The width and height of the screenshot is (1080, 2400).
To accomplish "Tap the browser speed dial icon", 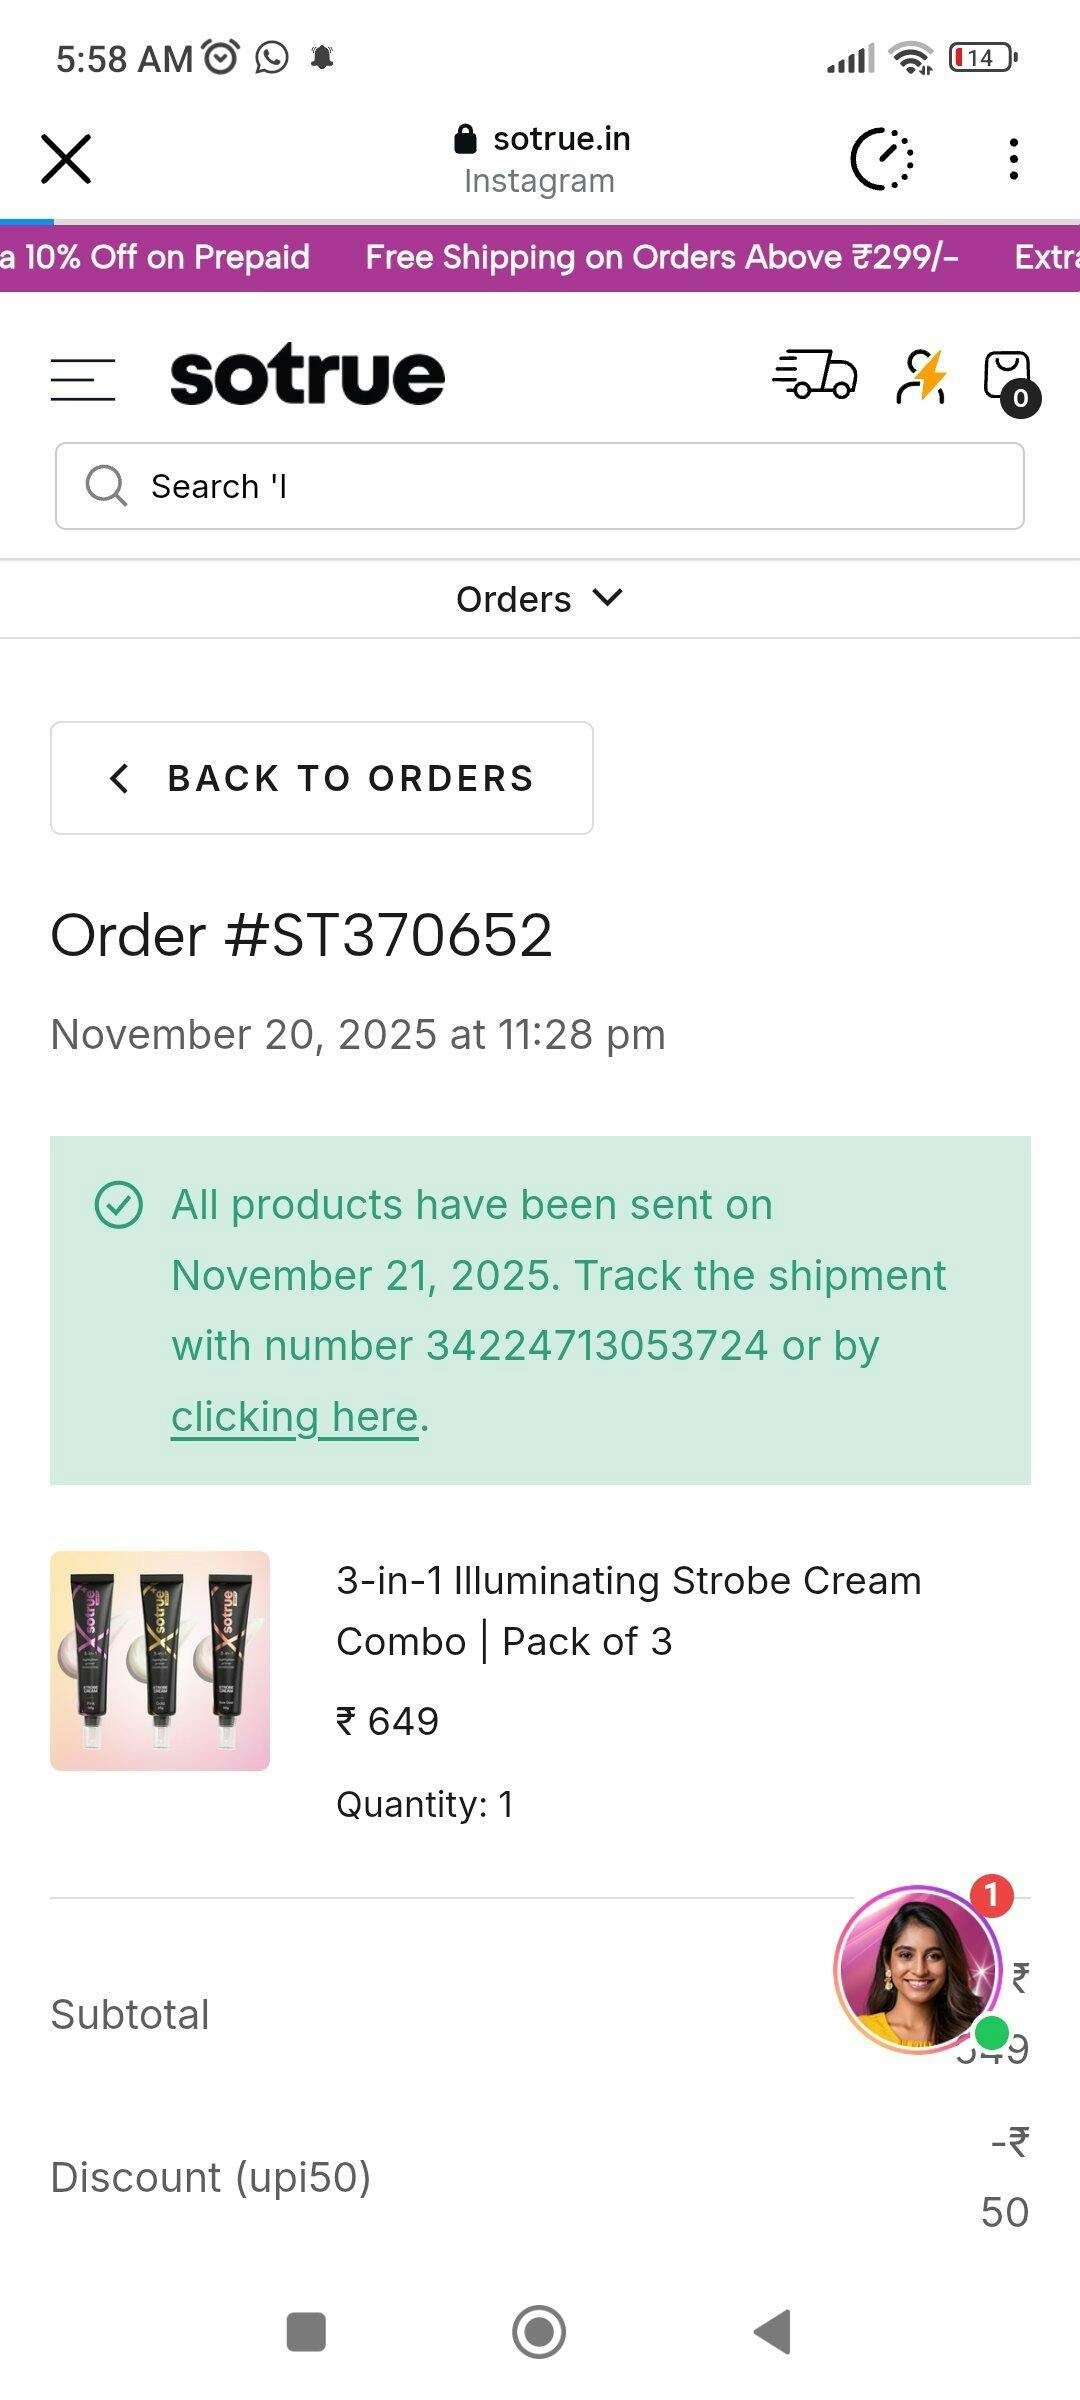I will pos(882,159).
